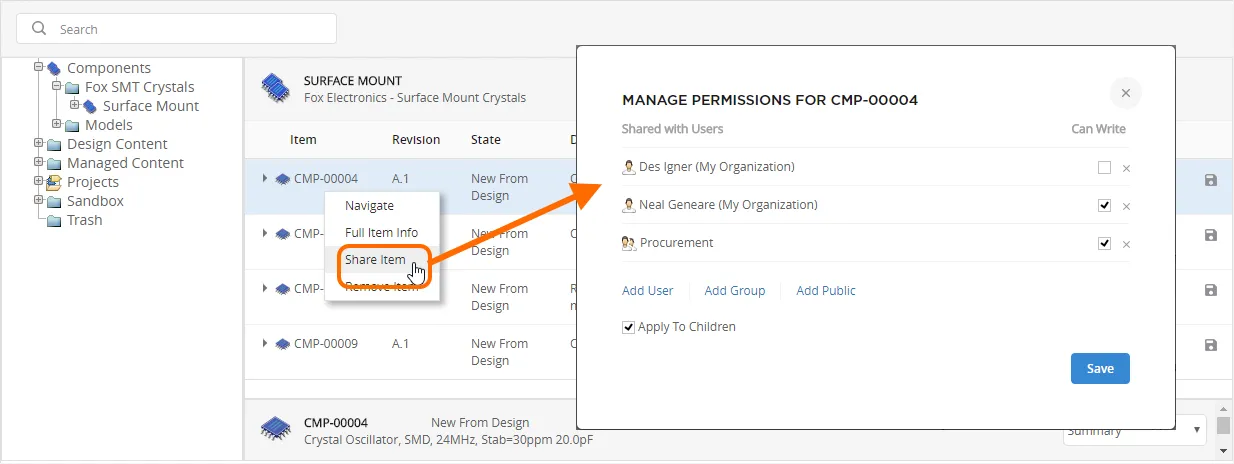
Task: Expand the Design Content tree node
Action: pyautogui.click(x=39, y=143)
